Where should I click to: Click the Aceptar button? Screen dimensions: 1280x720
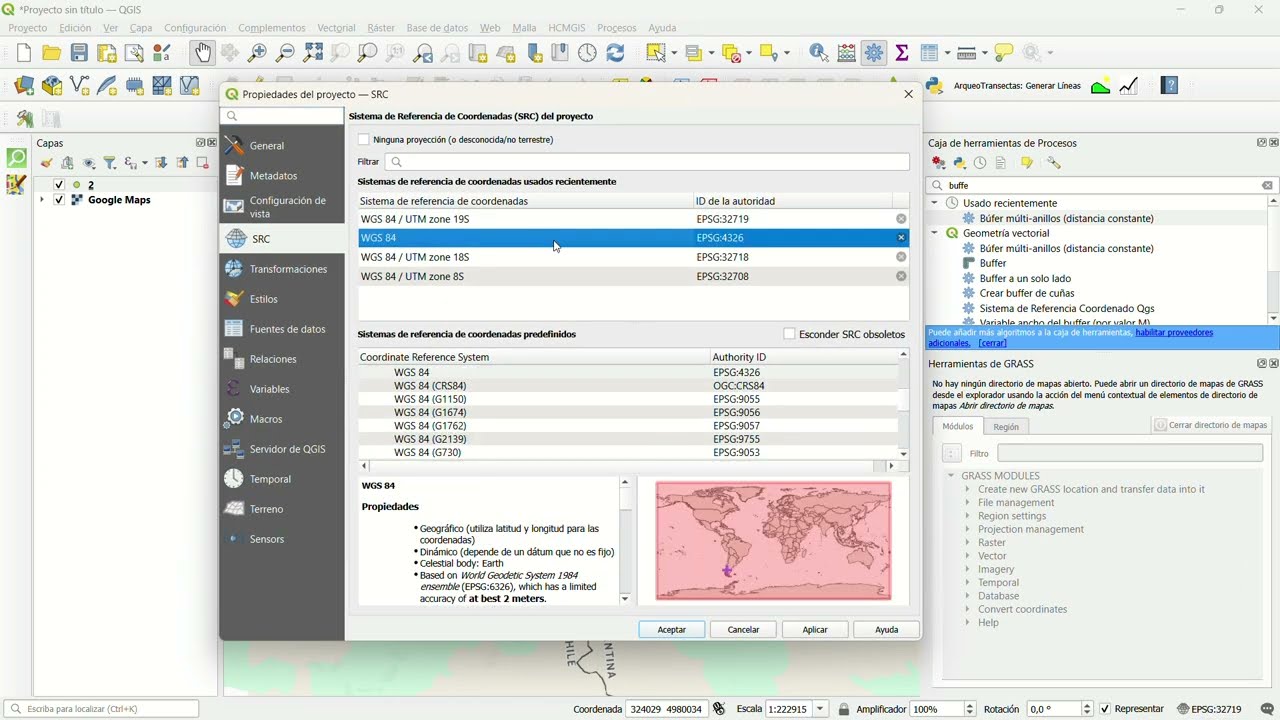[x=672, y=630]
